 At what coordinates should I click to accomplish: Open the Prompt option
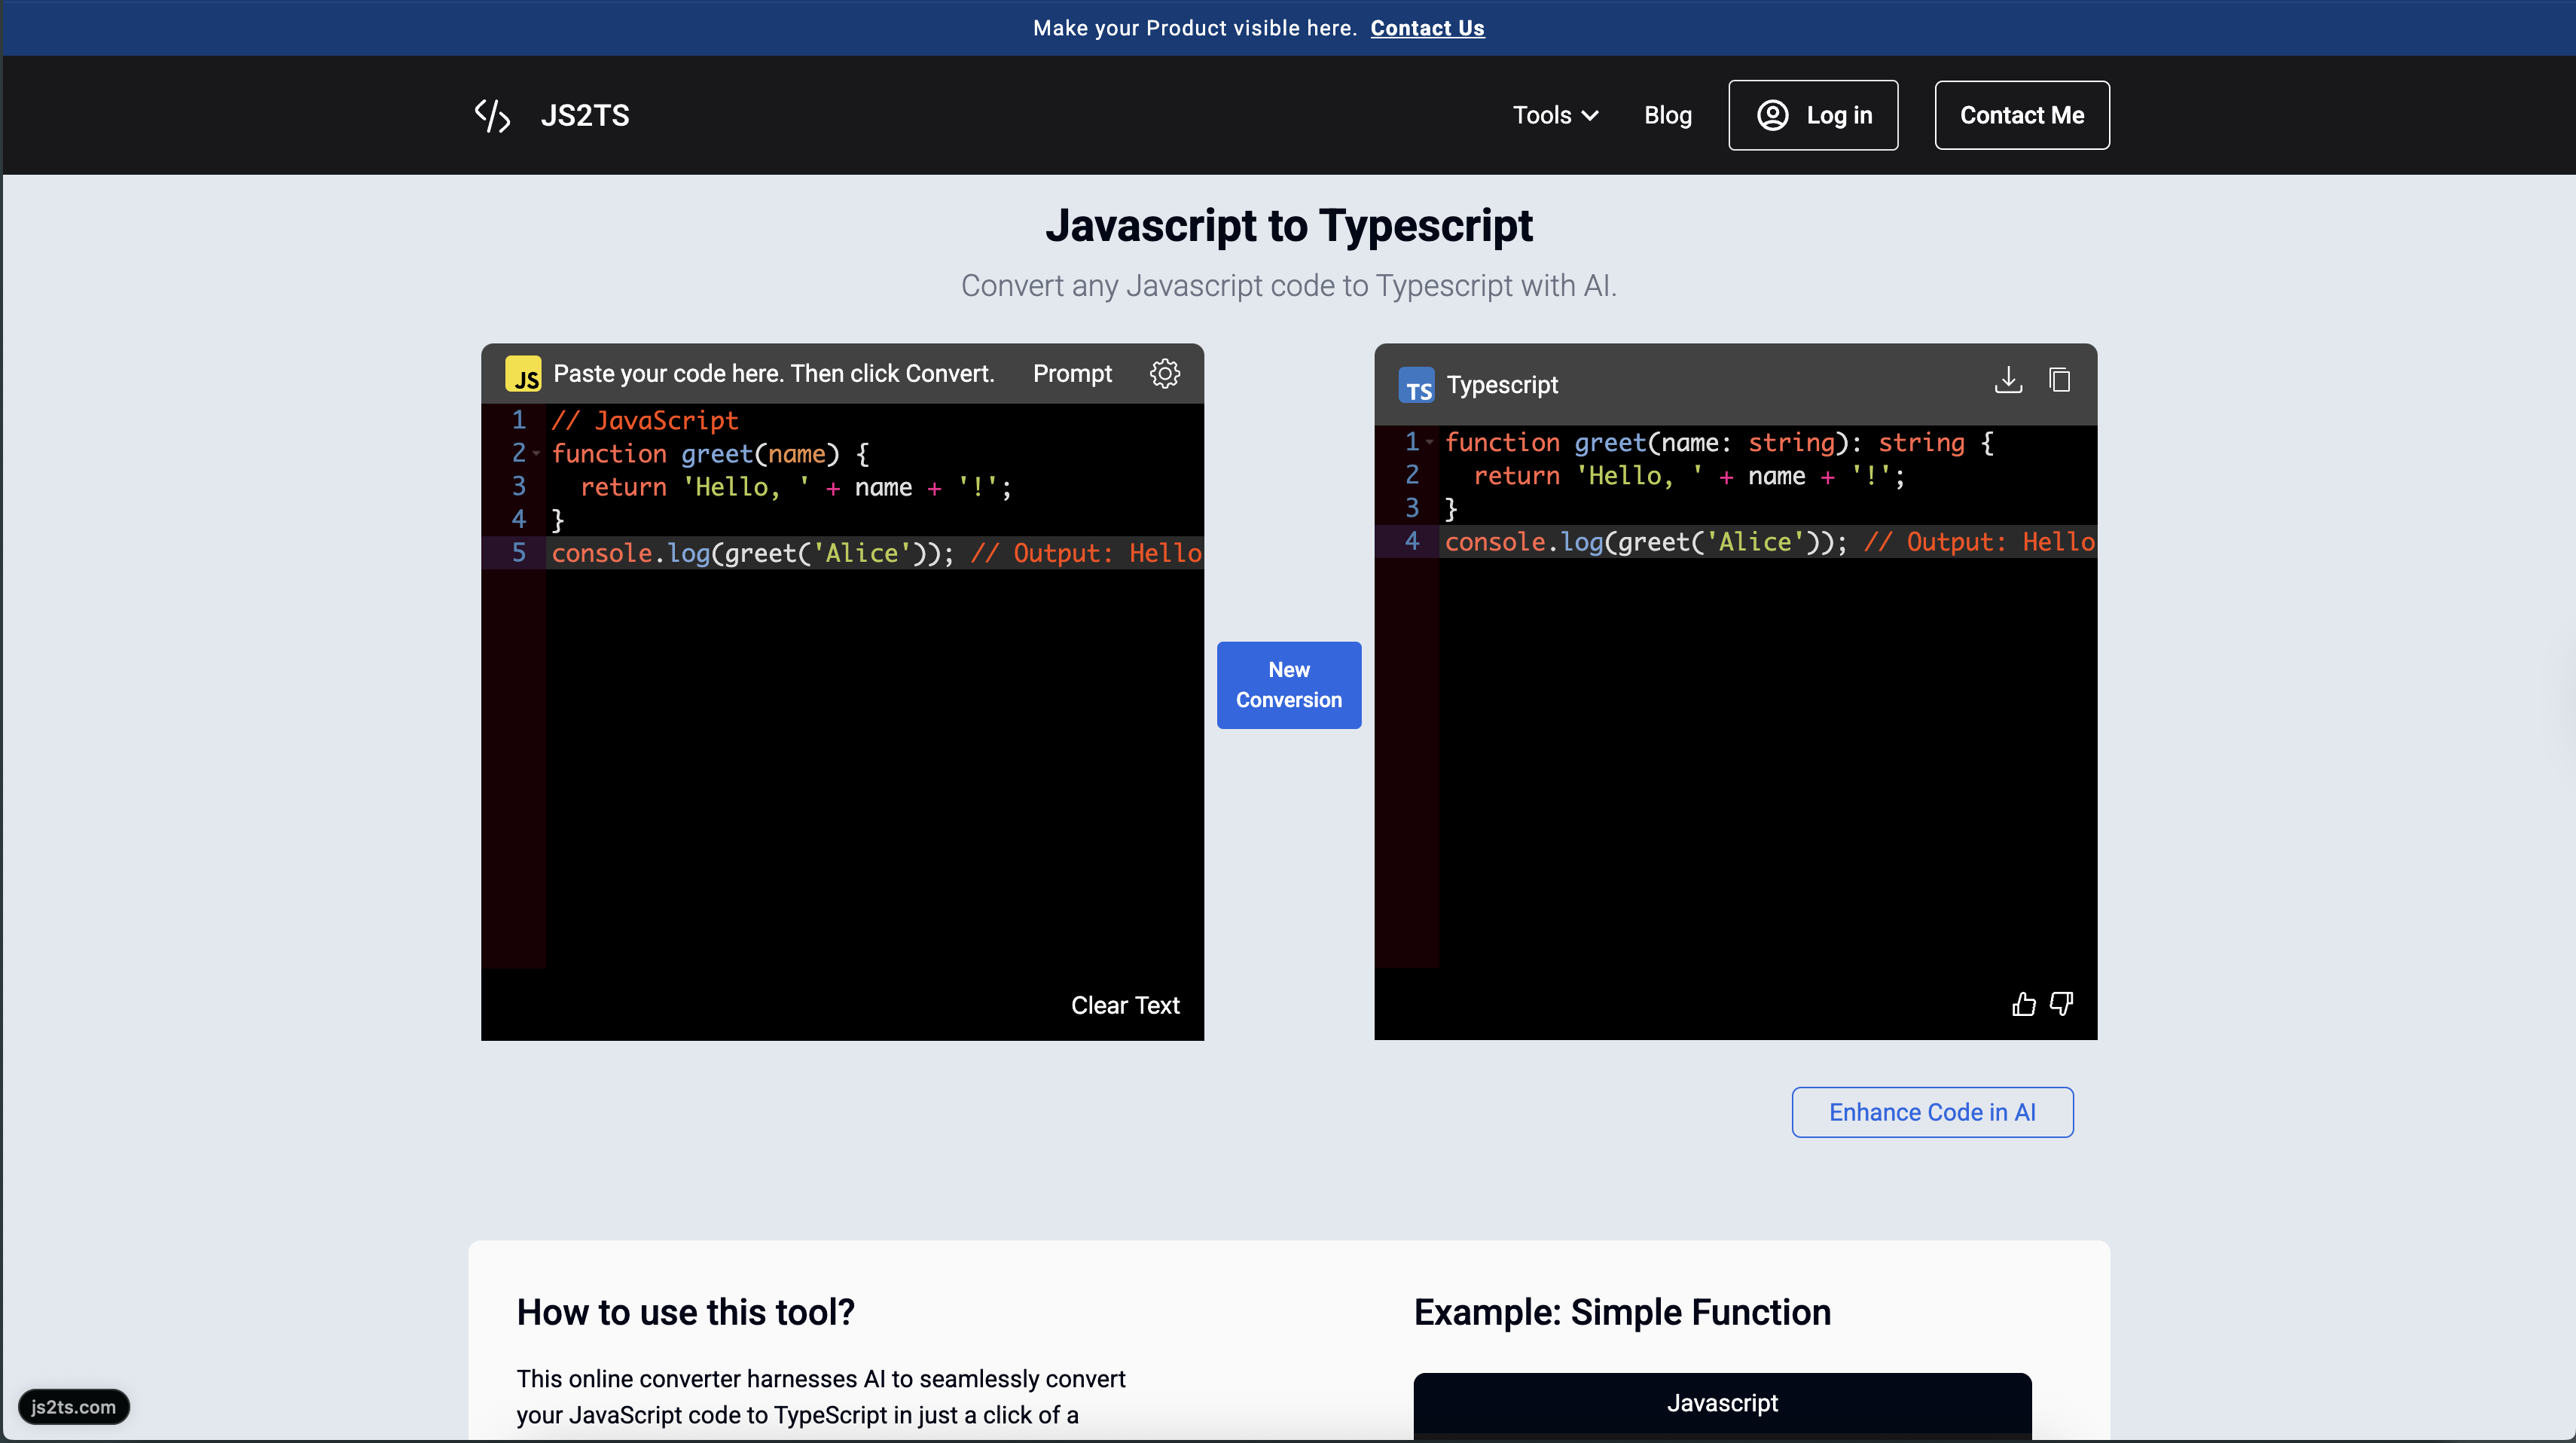(1072, 373)
